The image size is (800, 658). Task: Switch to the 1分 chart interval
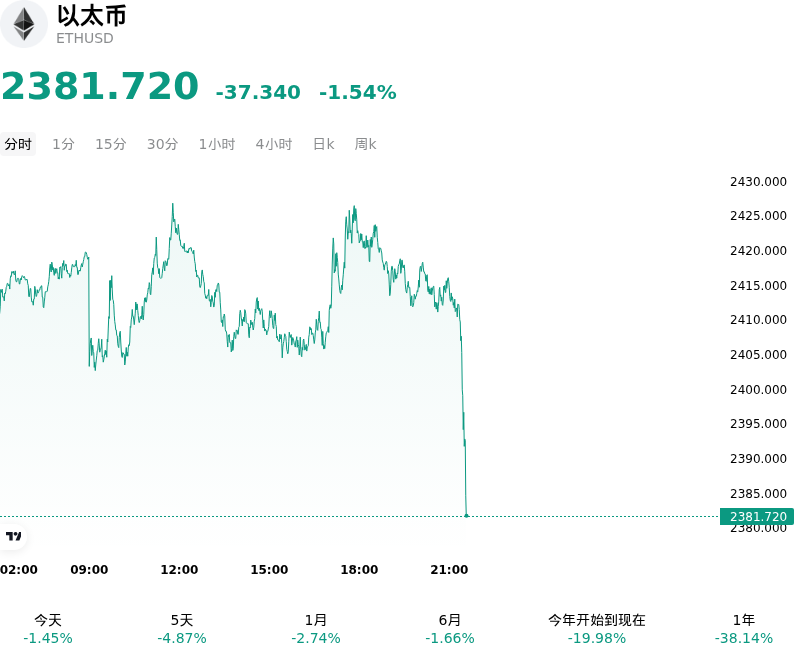[63, 144]
